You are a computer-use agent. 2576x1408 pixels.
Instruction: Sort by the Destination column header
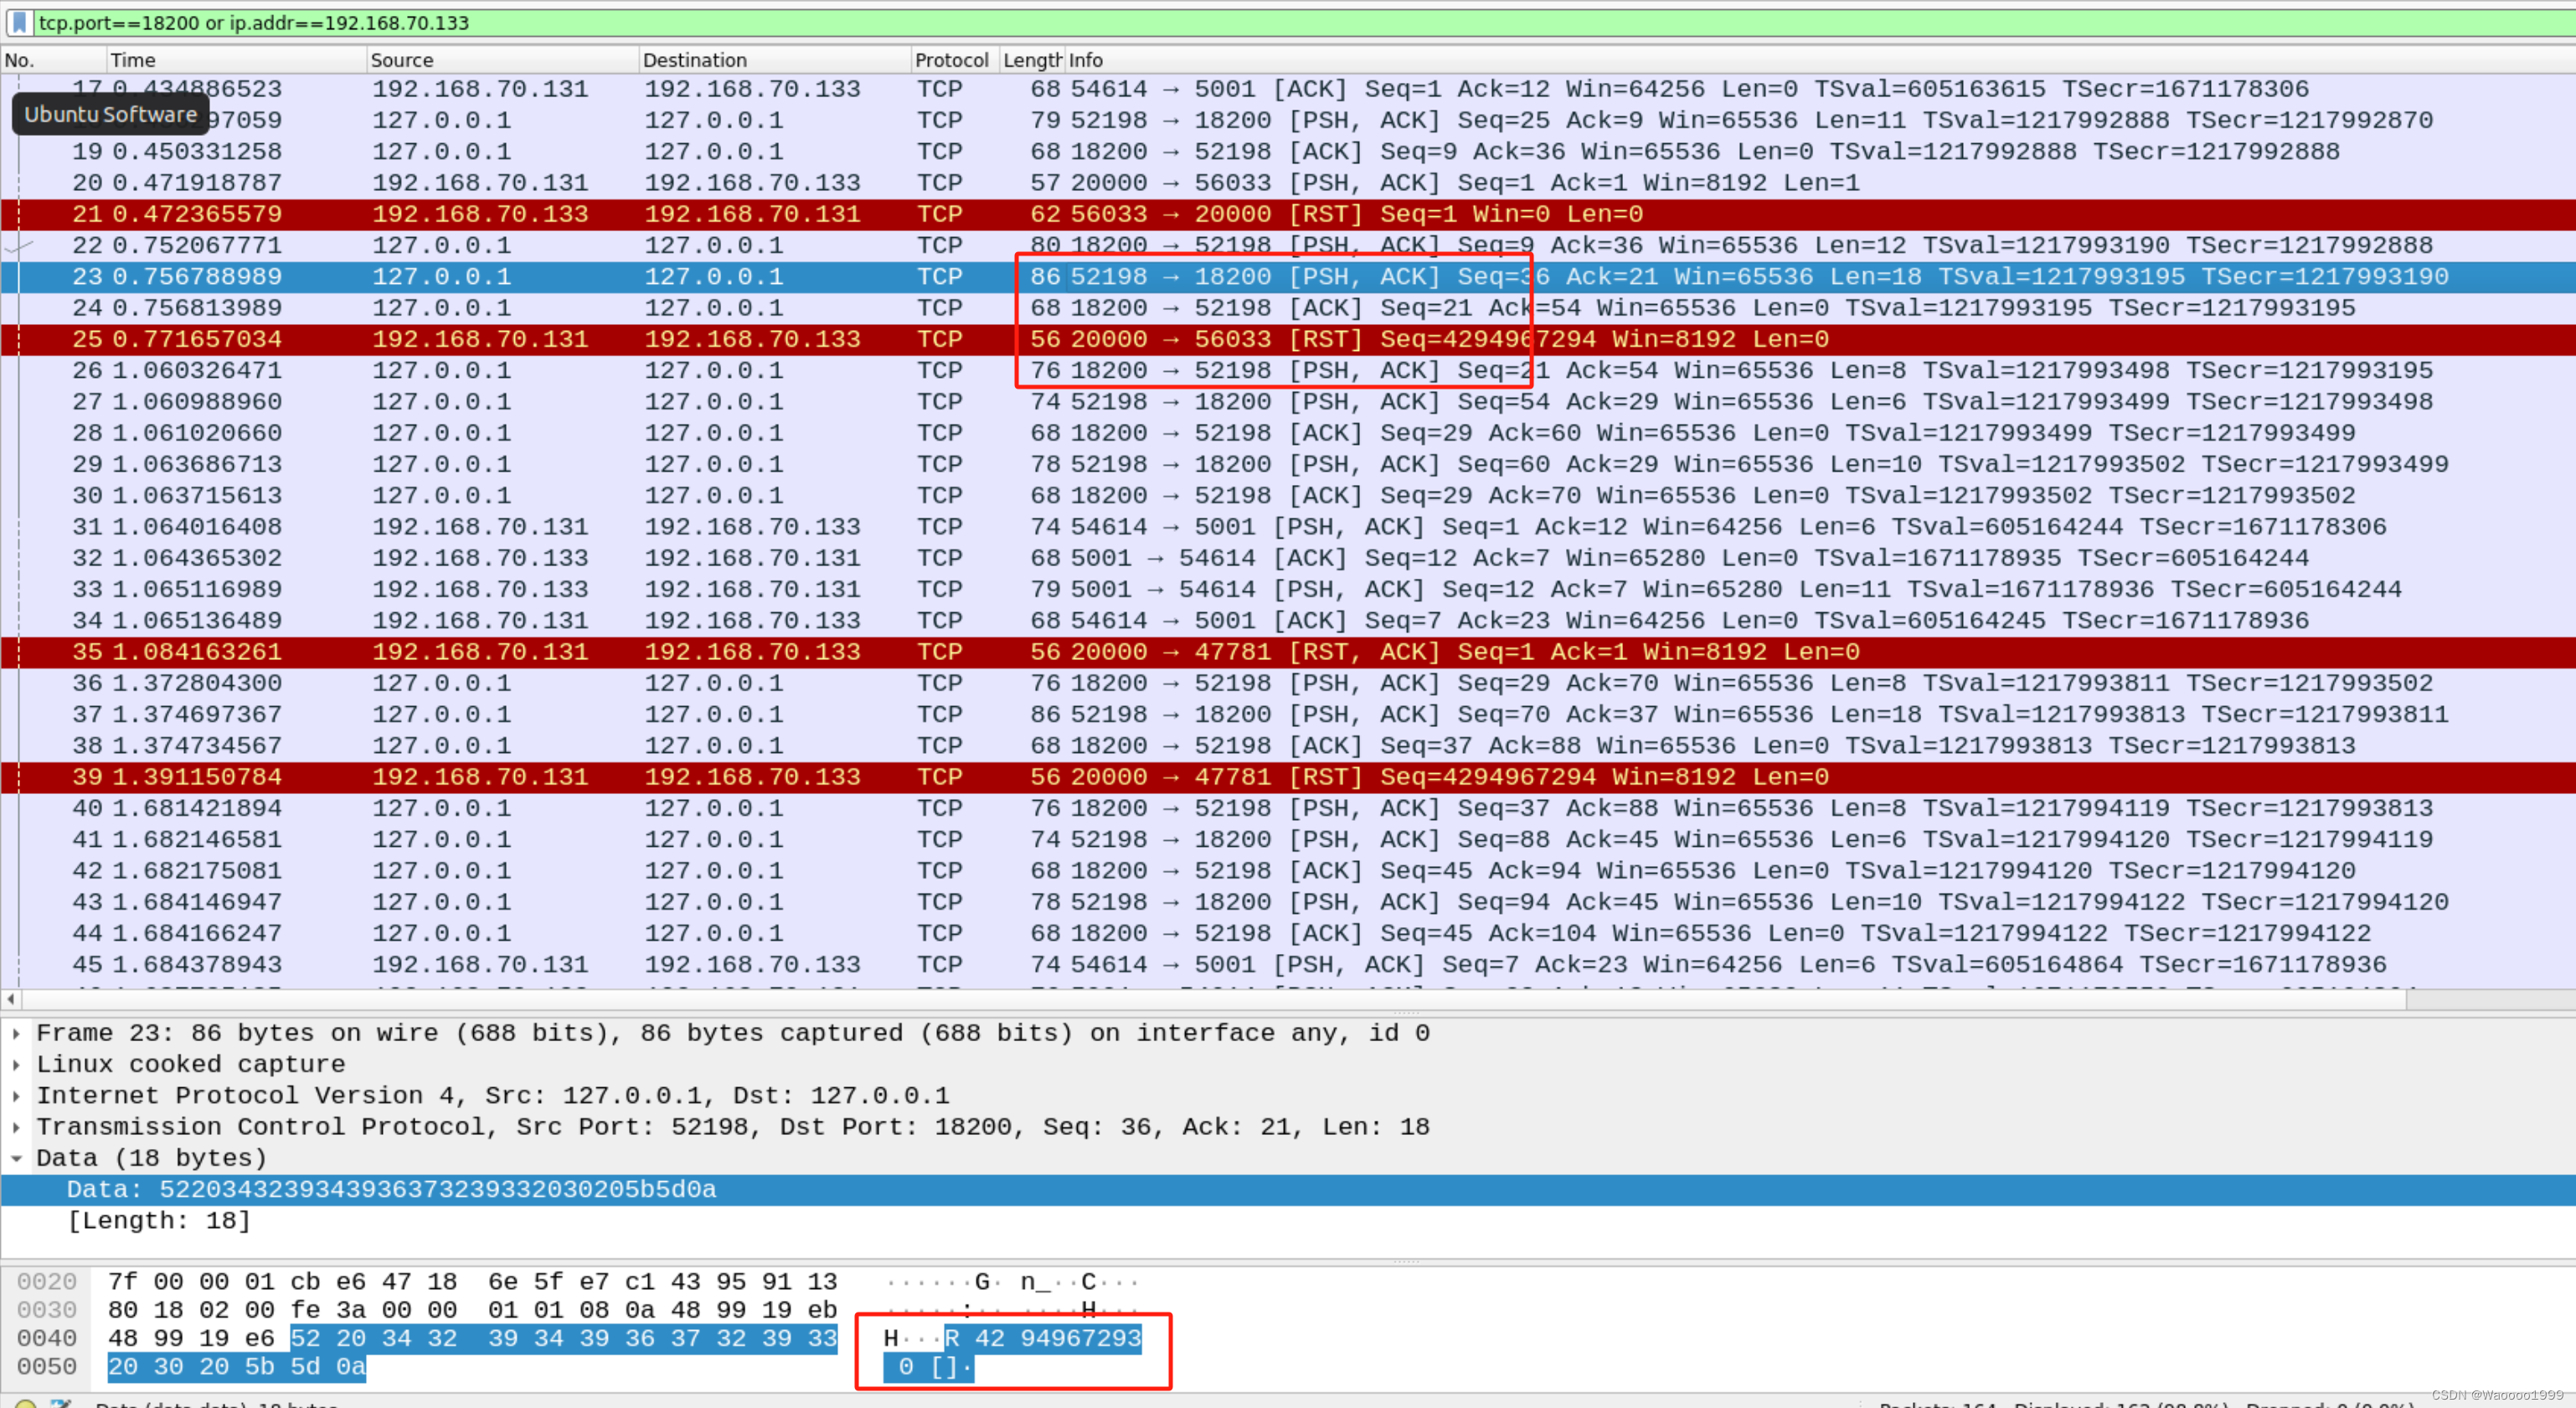775,60
